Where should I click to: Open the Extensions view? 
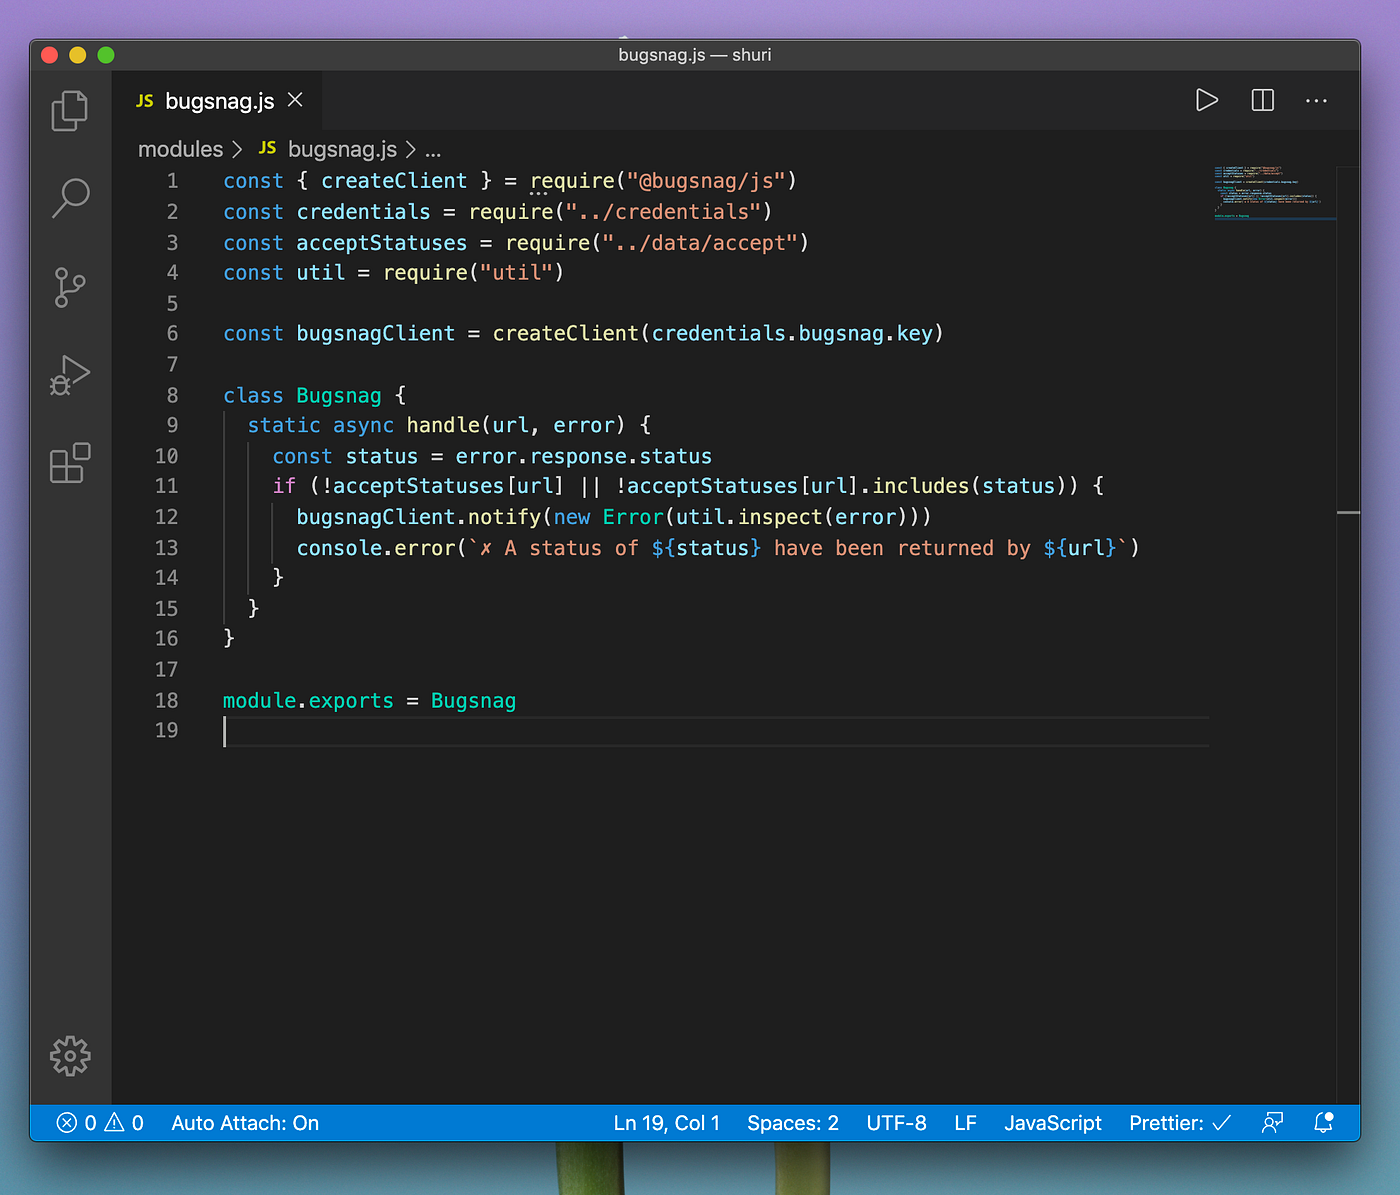[x=69, y=462]
